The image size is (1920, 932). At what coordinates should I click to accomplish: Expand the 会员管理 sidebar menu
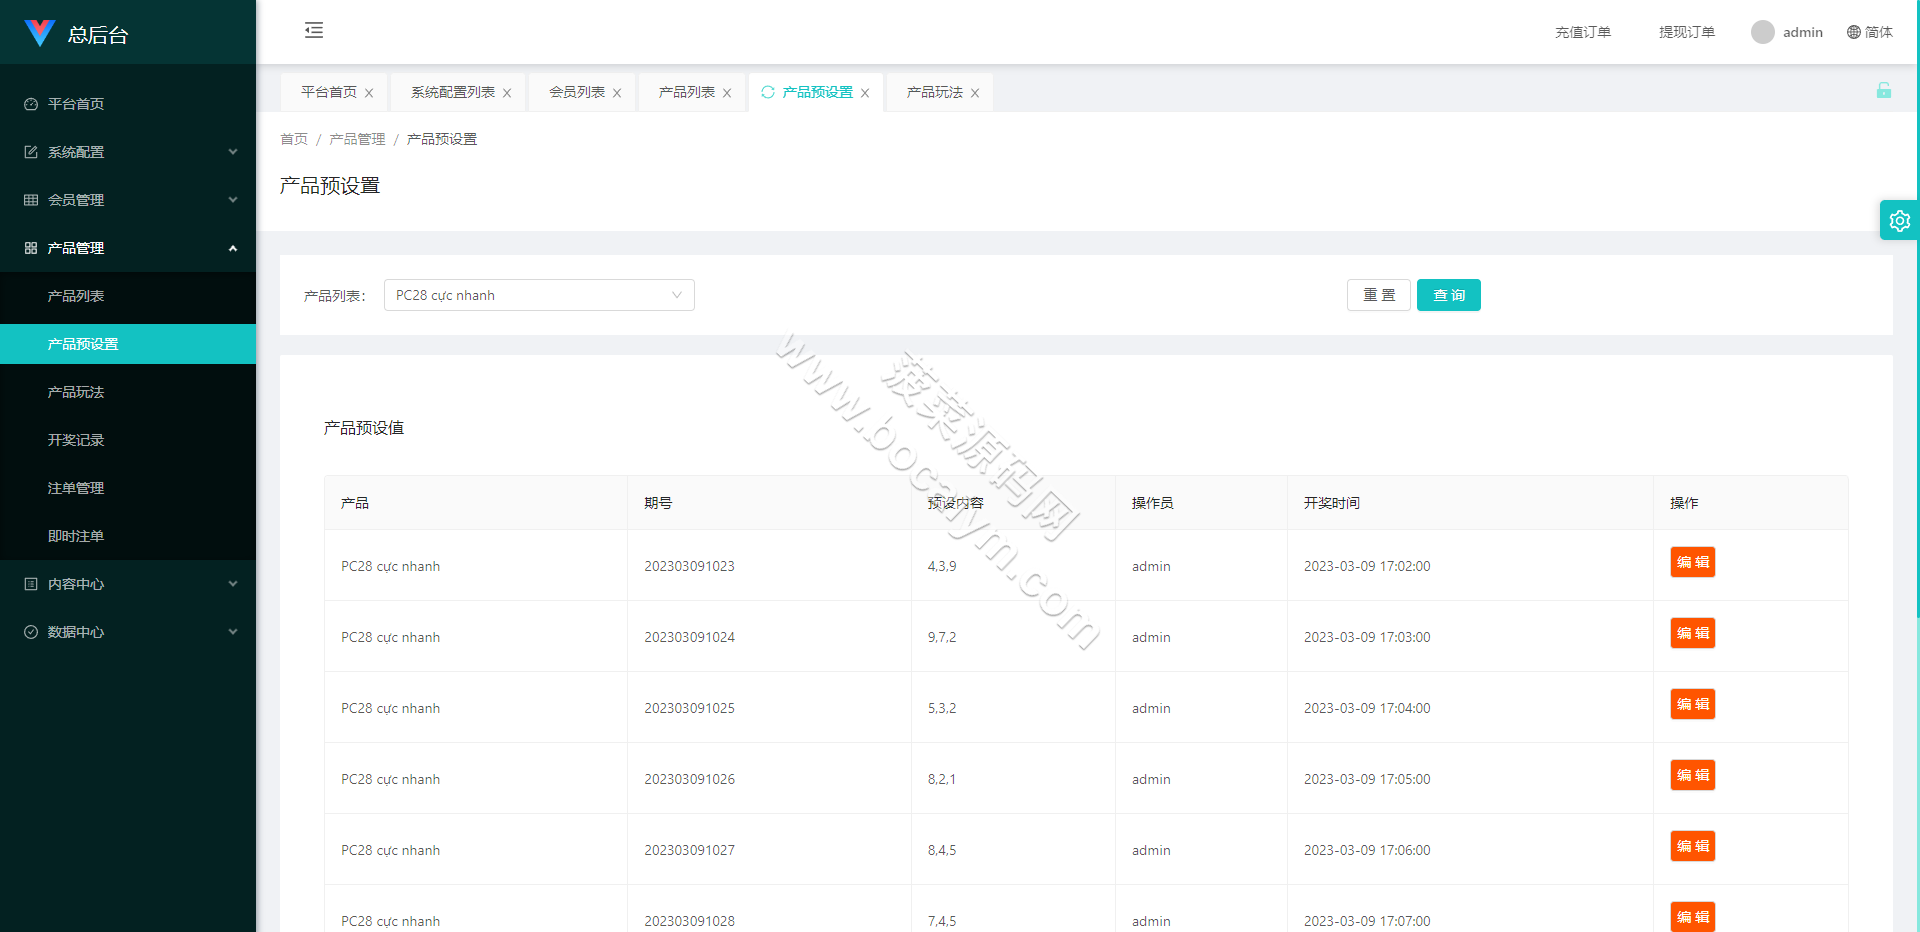coord(128,200)
